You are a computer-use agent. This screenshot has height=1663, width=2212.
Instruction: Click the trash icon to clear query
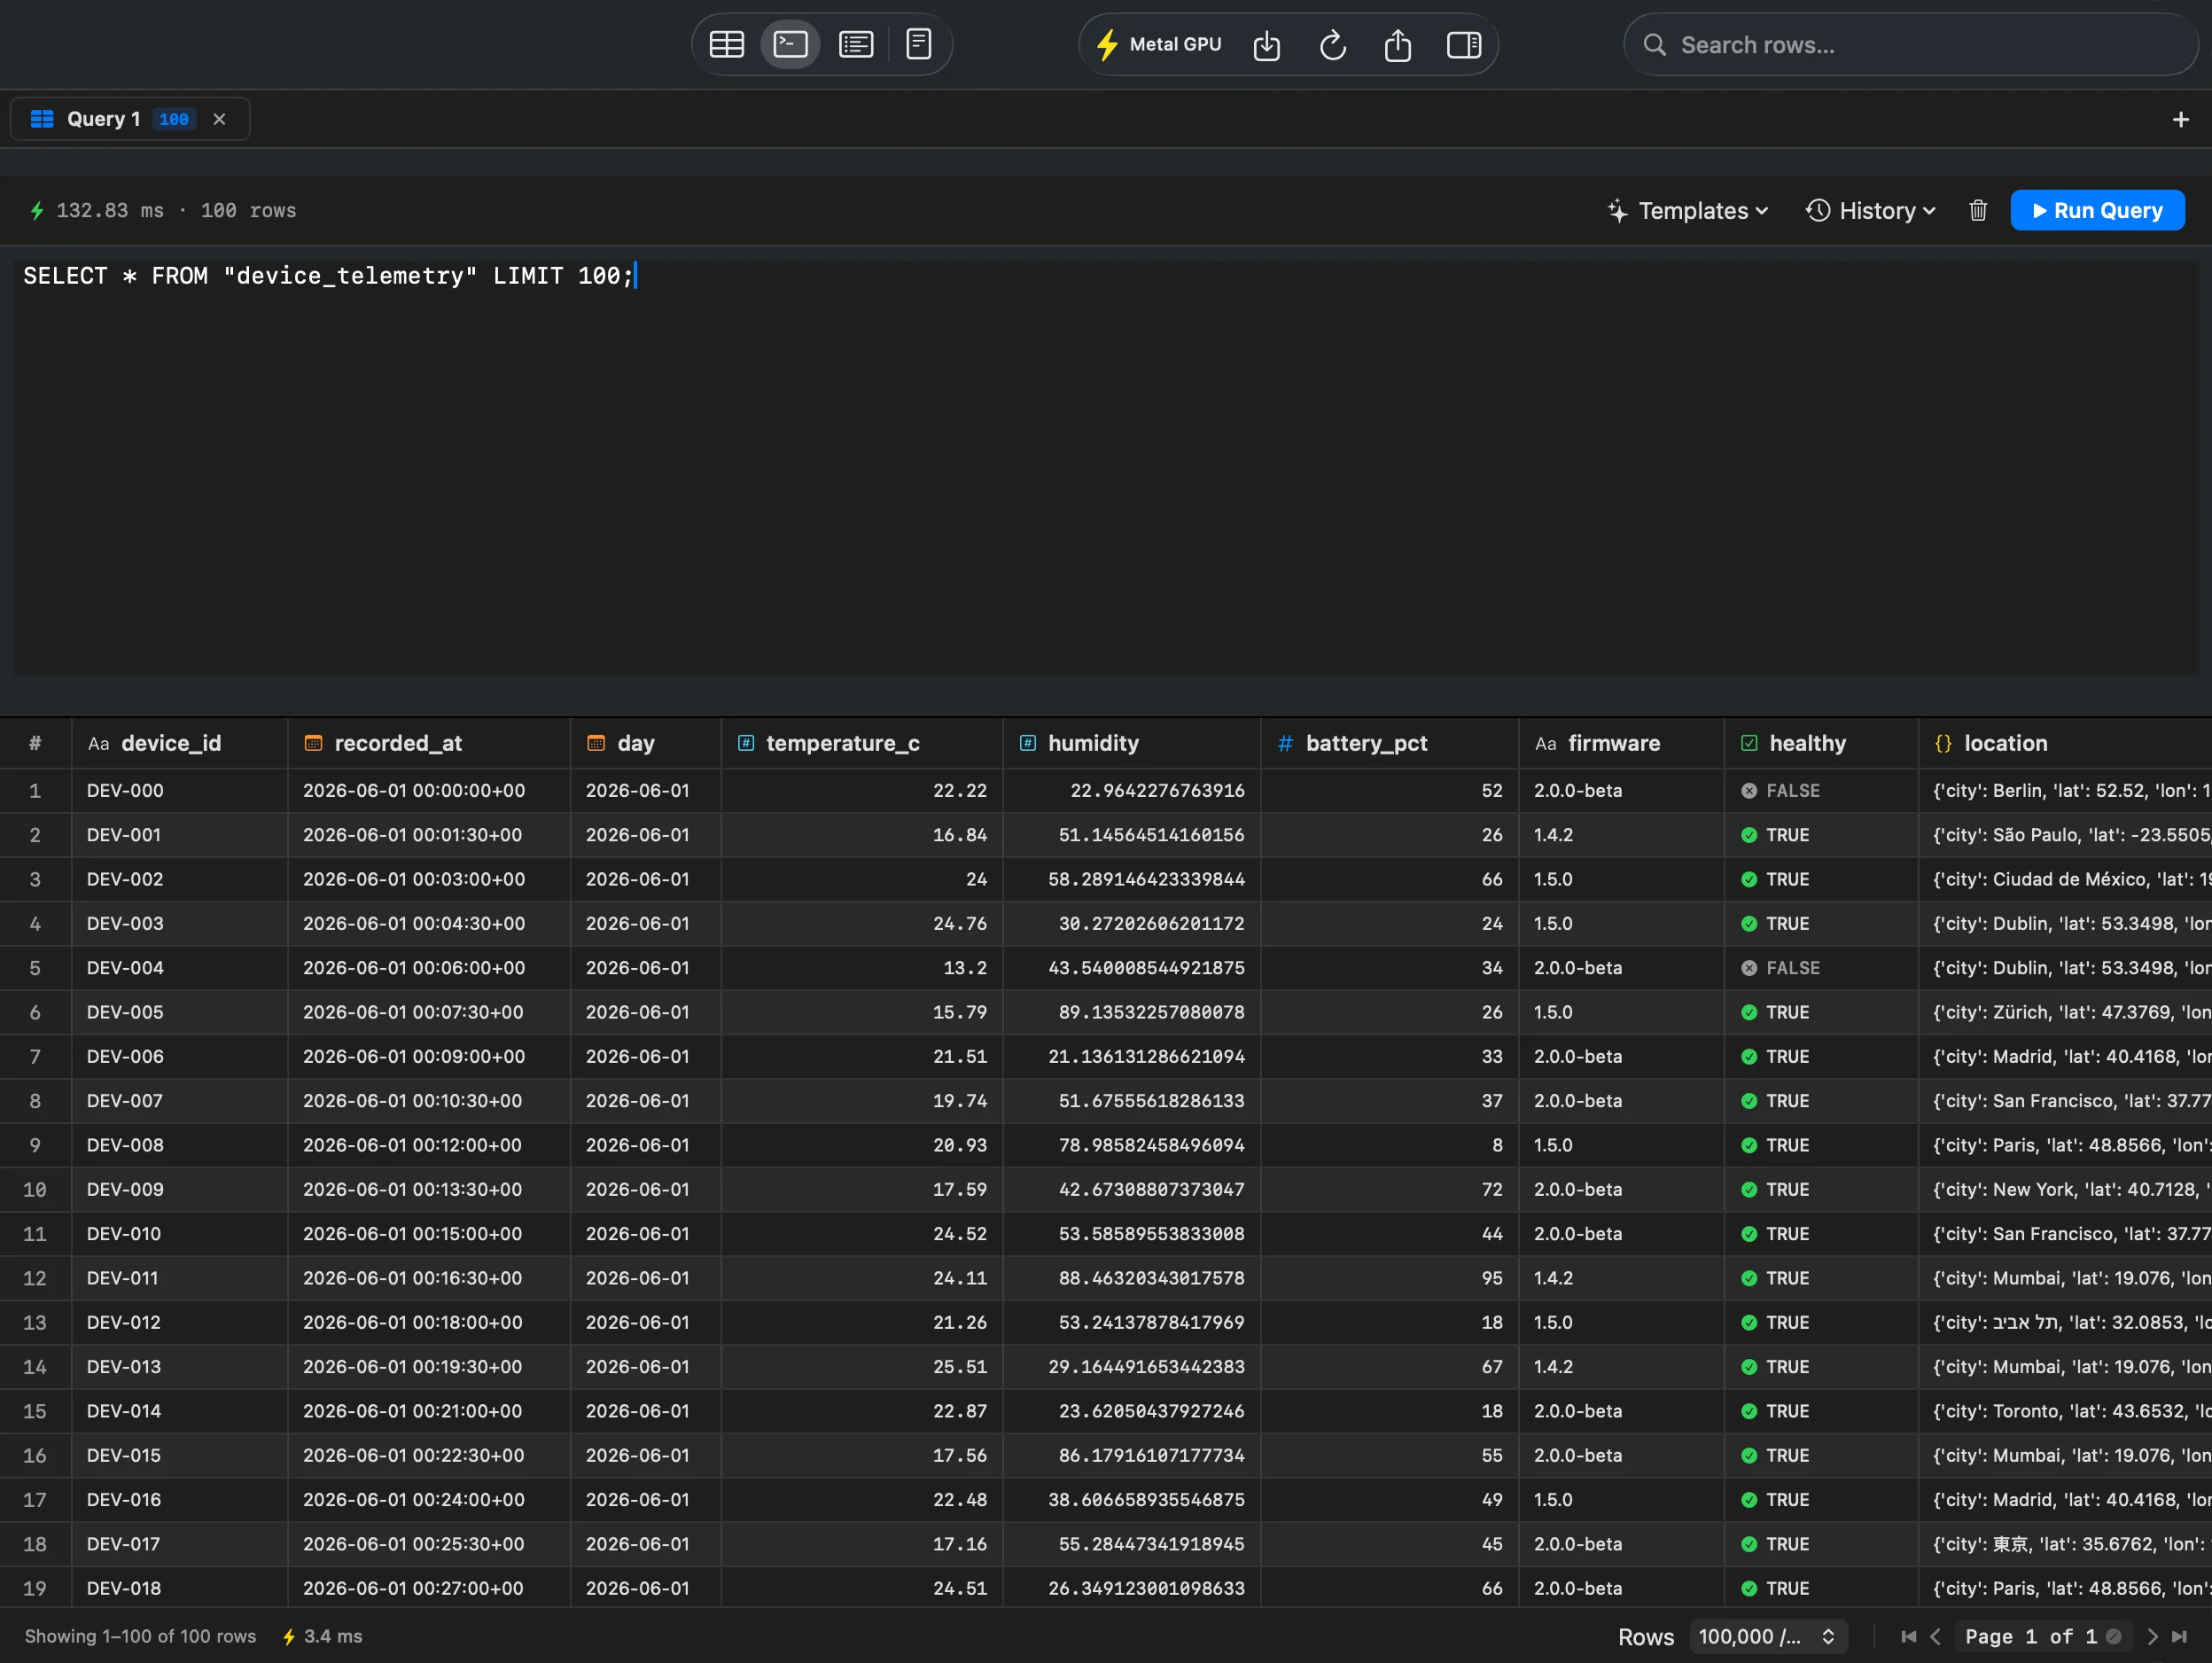click(x=1977, y=210)
